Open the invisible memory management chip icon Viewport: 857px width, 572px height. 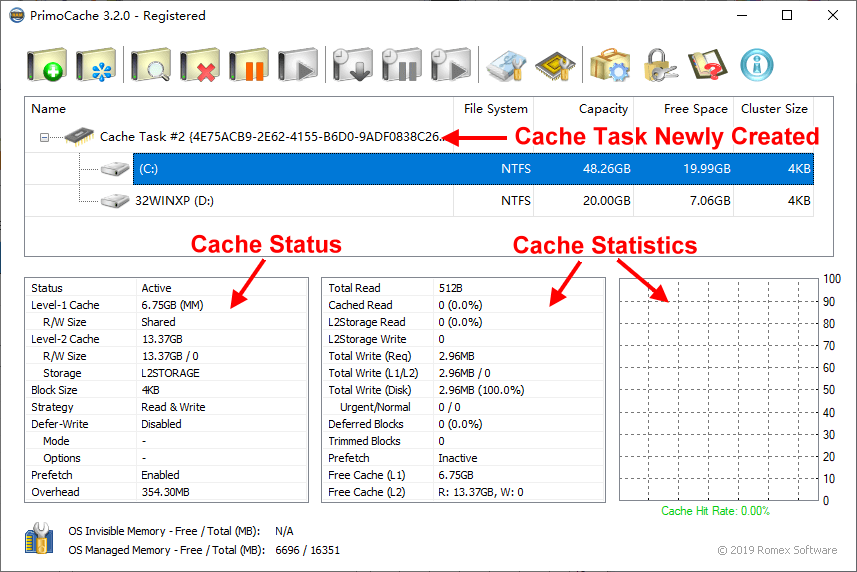555,66
